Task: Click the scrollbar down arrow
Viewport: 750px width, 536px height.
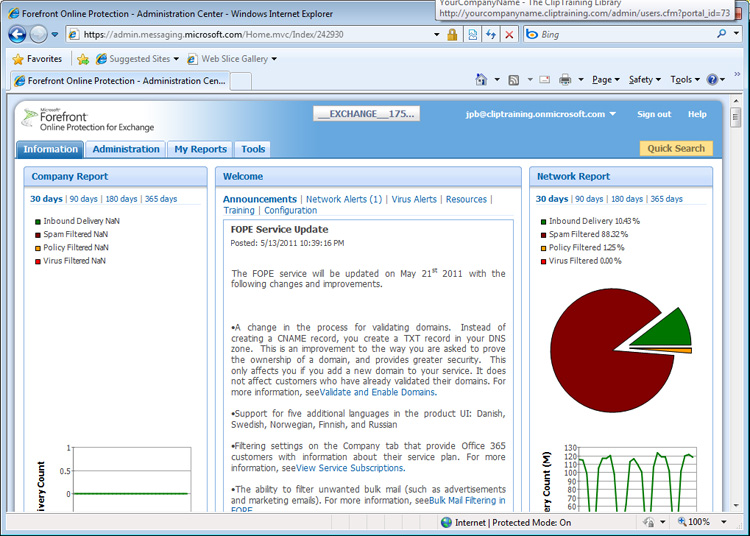Action: coord(736,505)
